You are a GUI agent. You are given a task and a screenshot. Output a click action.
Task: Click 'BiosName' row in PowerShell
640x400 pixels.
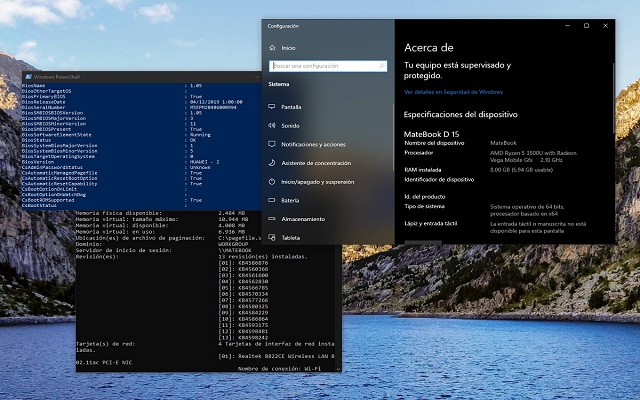click(x=112, y=86)
